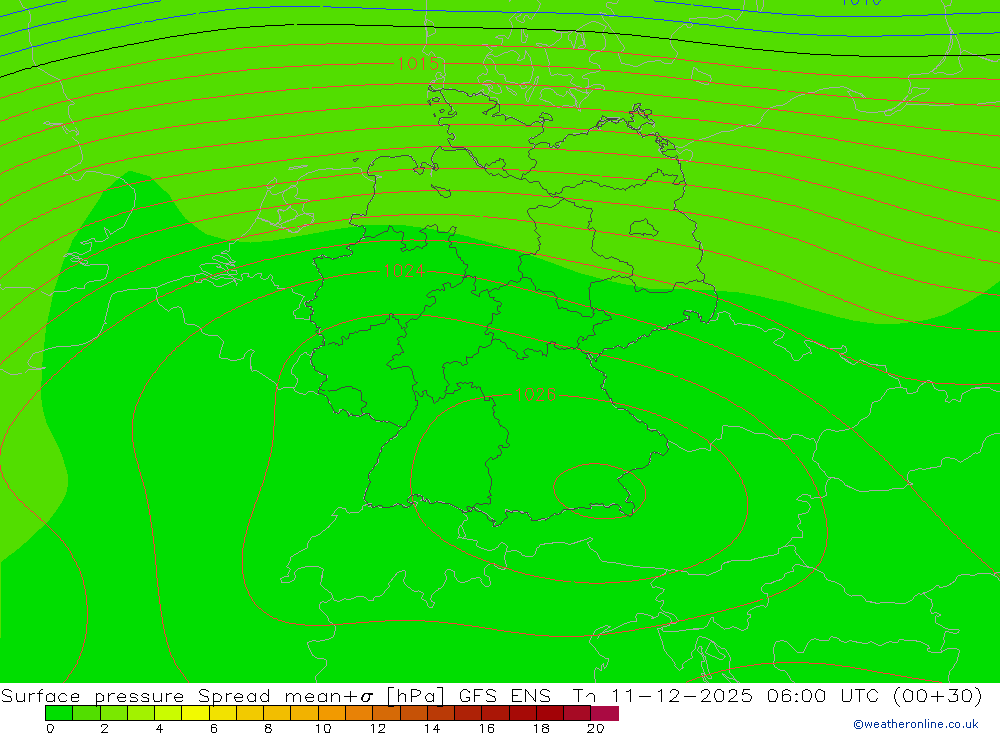Screen dimensions: 1000x733
Task: Click the '[hPa]' unit label
Action: click(415, 695)
